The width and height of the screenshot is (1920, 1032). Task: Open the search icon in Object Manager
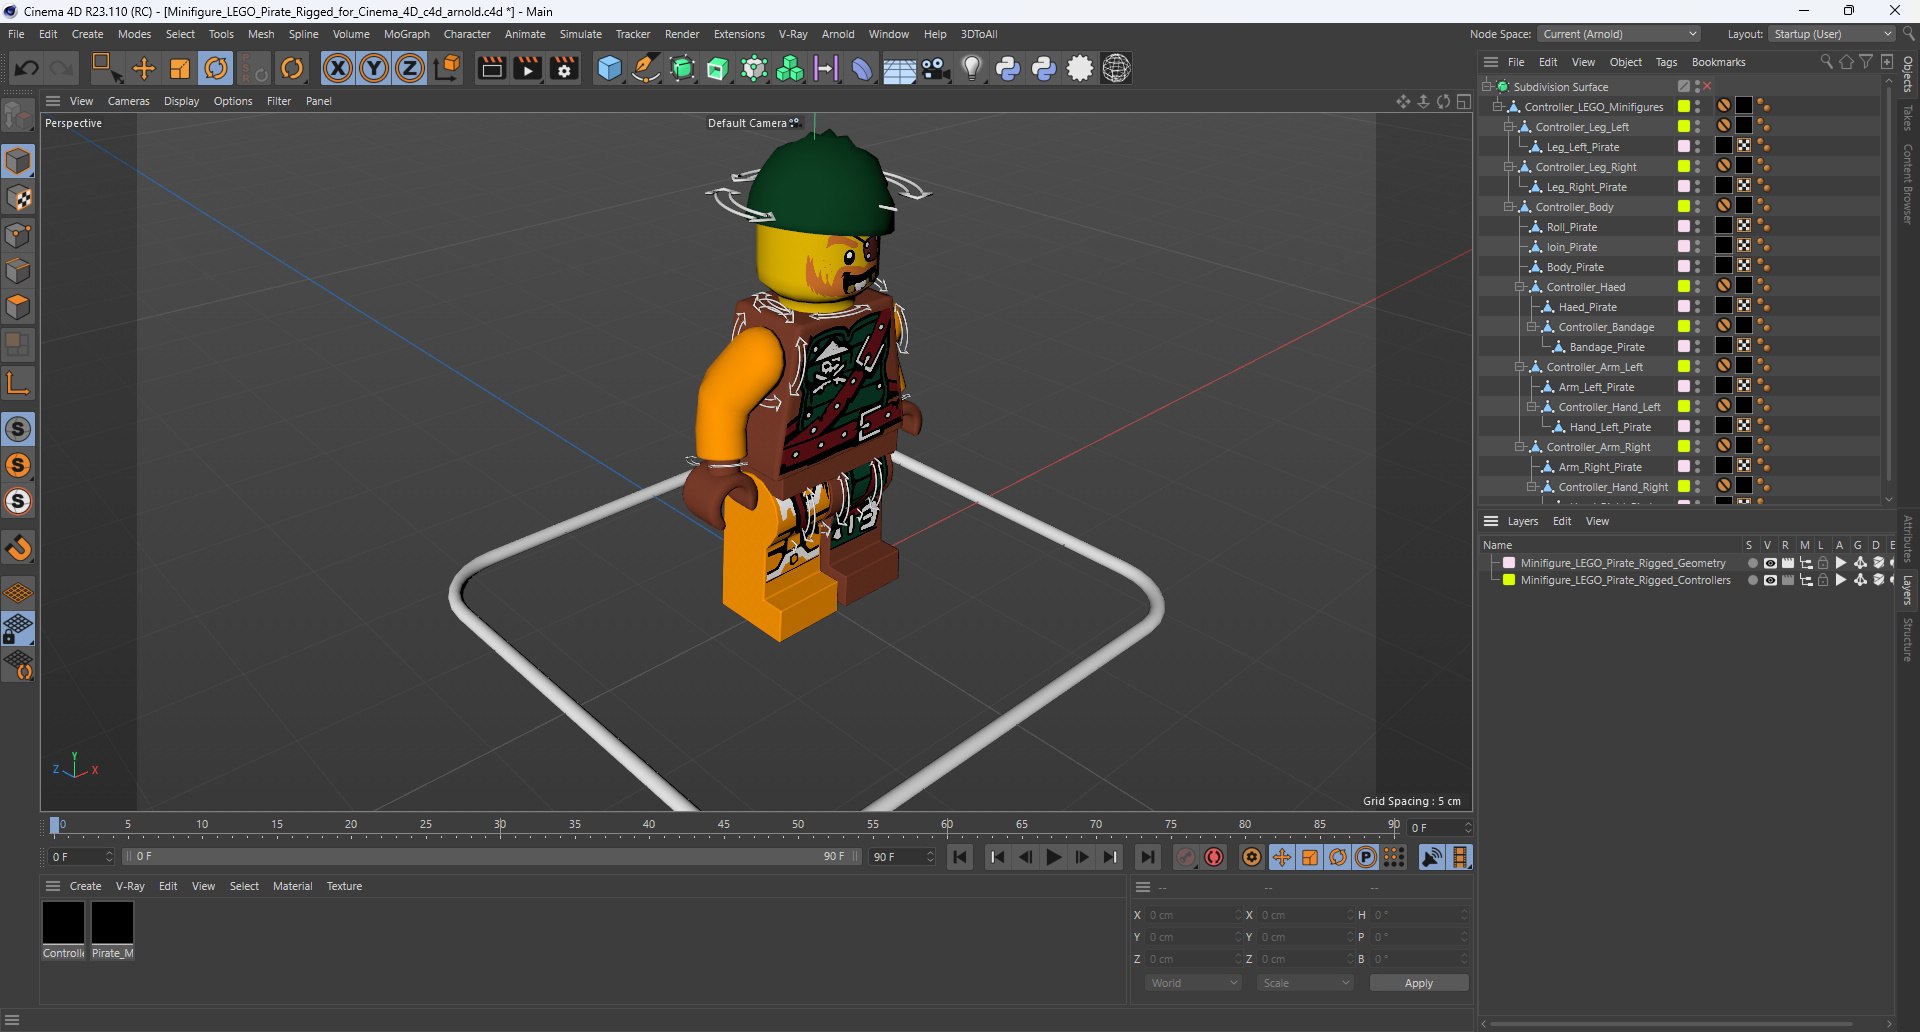click(x=1826, y=62)
